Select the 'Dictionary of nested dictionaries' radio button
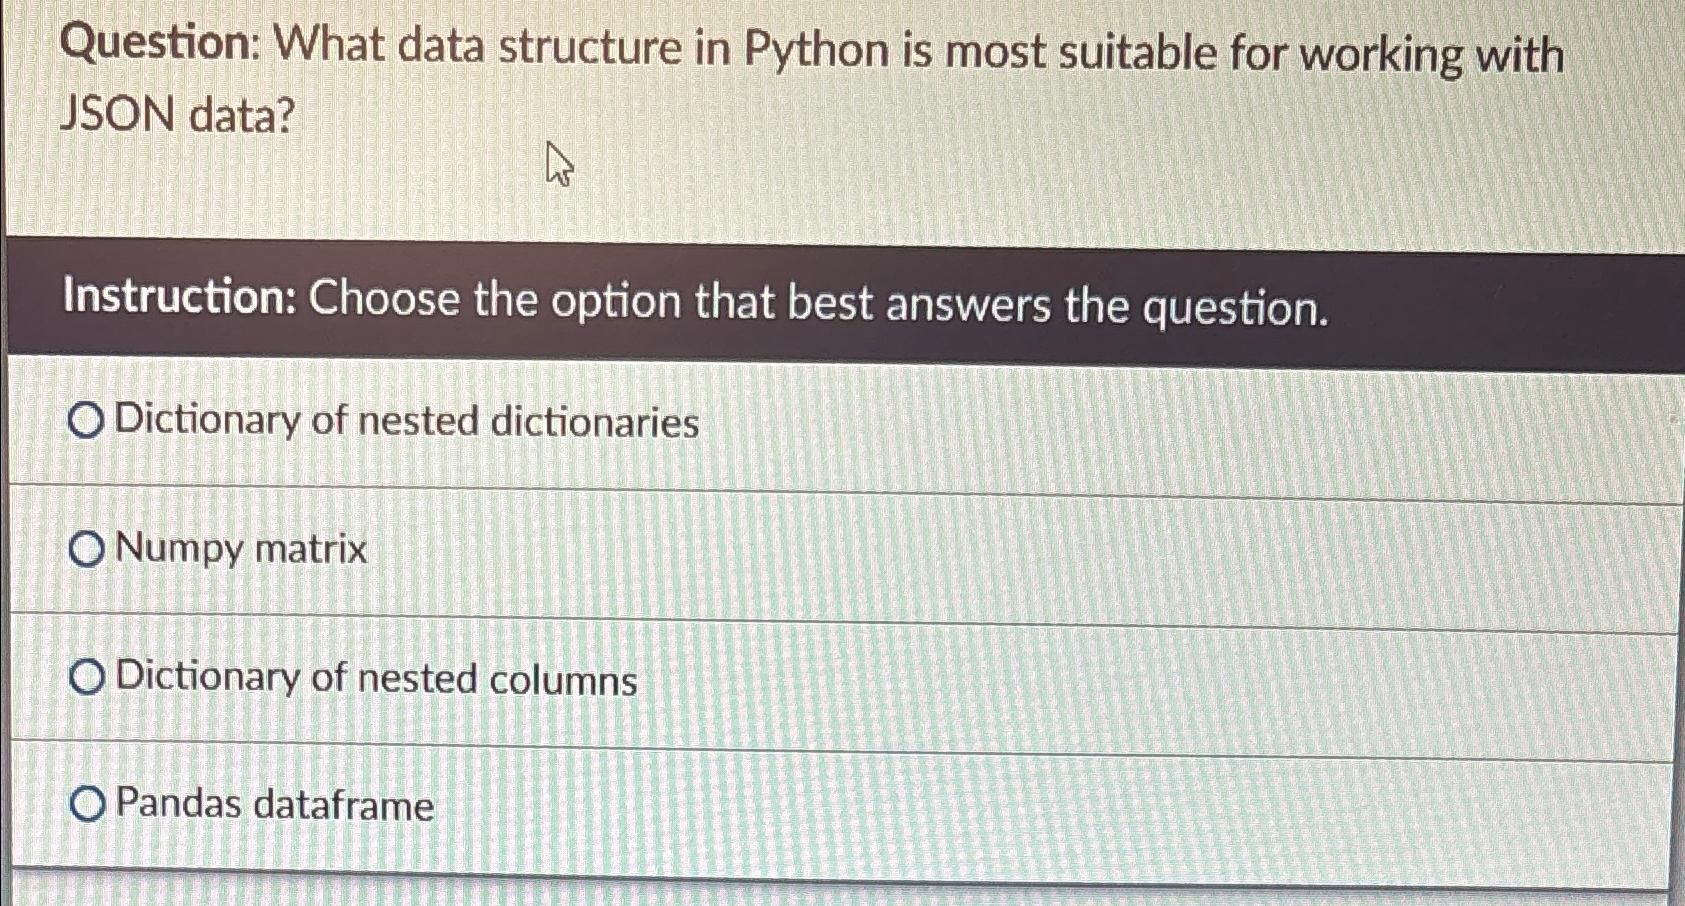The height and width of the screenshot is (906, 1685). tap(88, 423)
